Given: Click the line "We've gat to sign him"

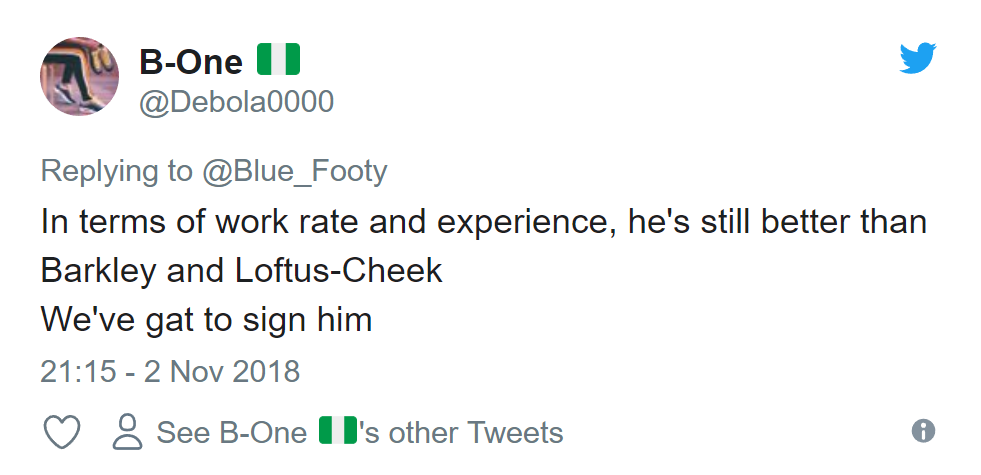Looking at the screenshot, I should click(206, 321).
